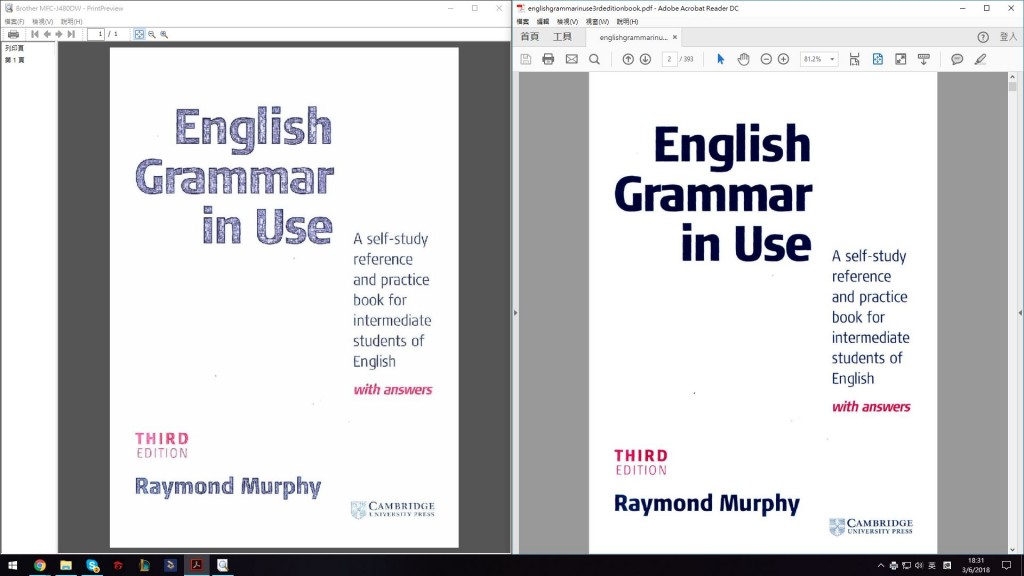The width and height of the screenshot is (1024, 576).
Task: Click the Acrobat page number field
Action: [x=669, y=59]
